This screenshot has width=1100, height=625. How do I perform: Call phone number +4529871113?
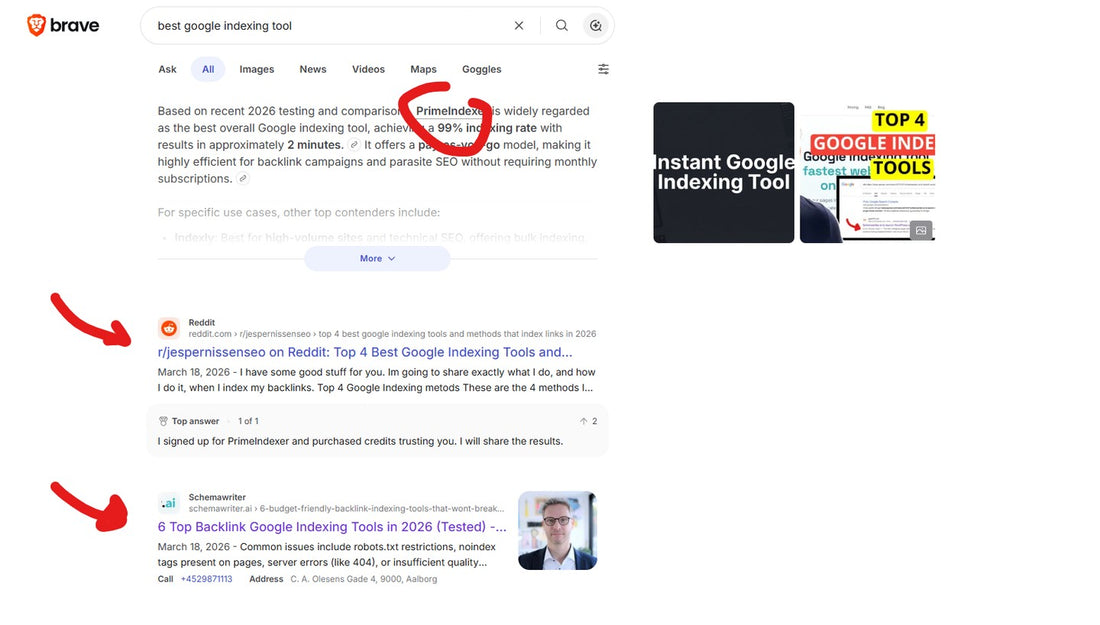pos(206,579)
